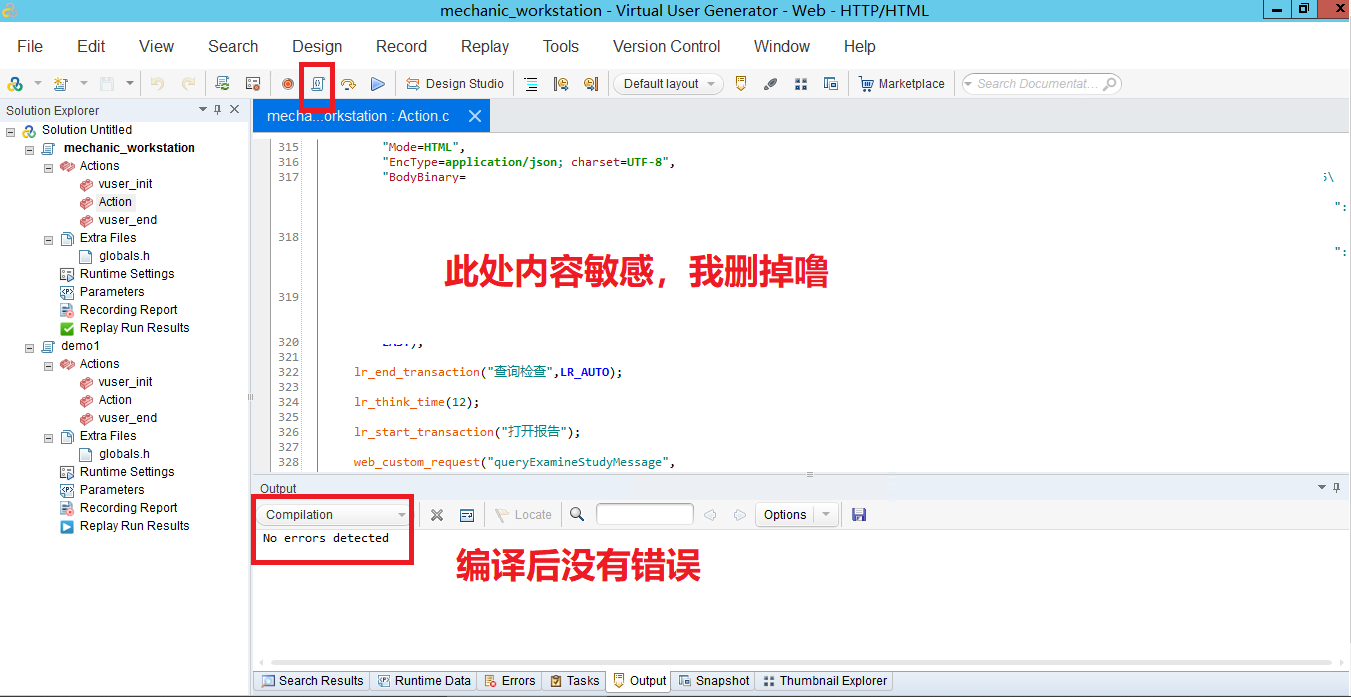1351x697 pixels.
Task: Clear the Output pane with the X icon
Action: (437, 515)
